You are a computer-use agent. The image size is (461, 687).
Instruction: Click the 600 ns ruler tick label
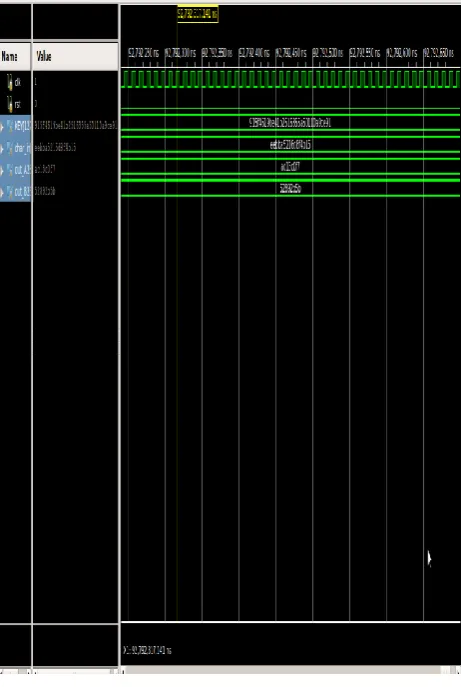click(402, 53)
